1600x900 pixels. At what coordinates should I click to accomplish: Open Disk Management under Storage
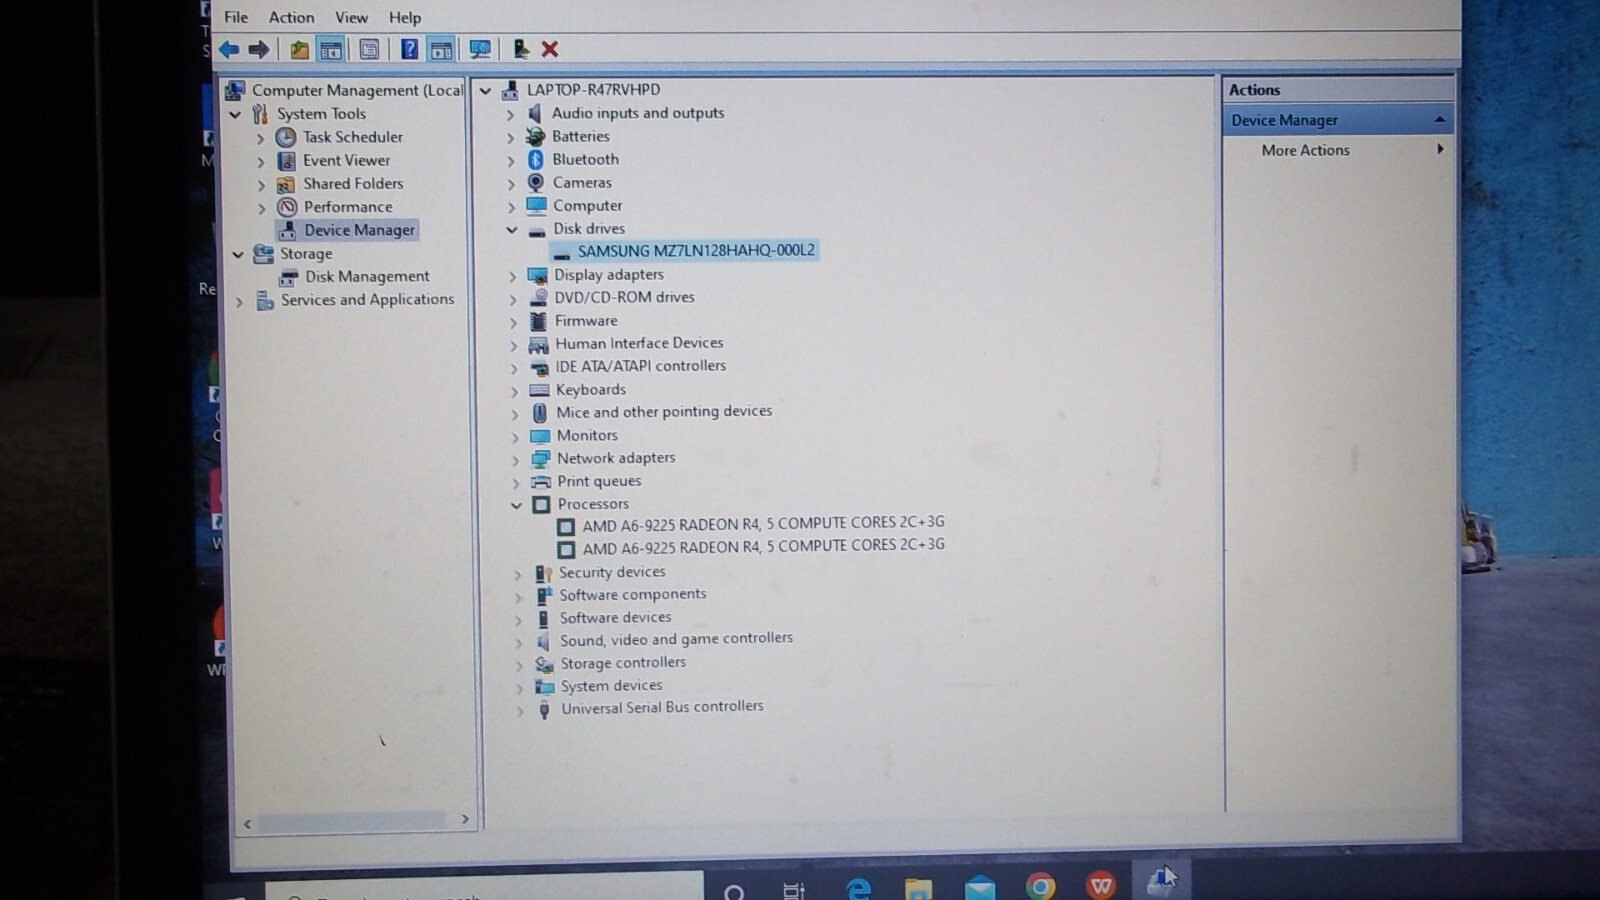(x=367, y=276)
